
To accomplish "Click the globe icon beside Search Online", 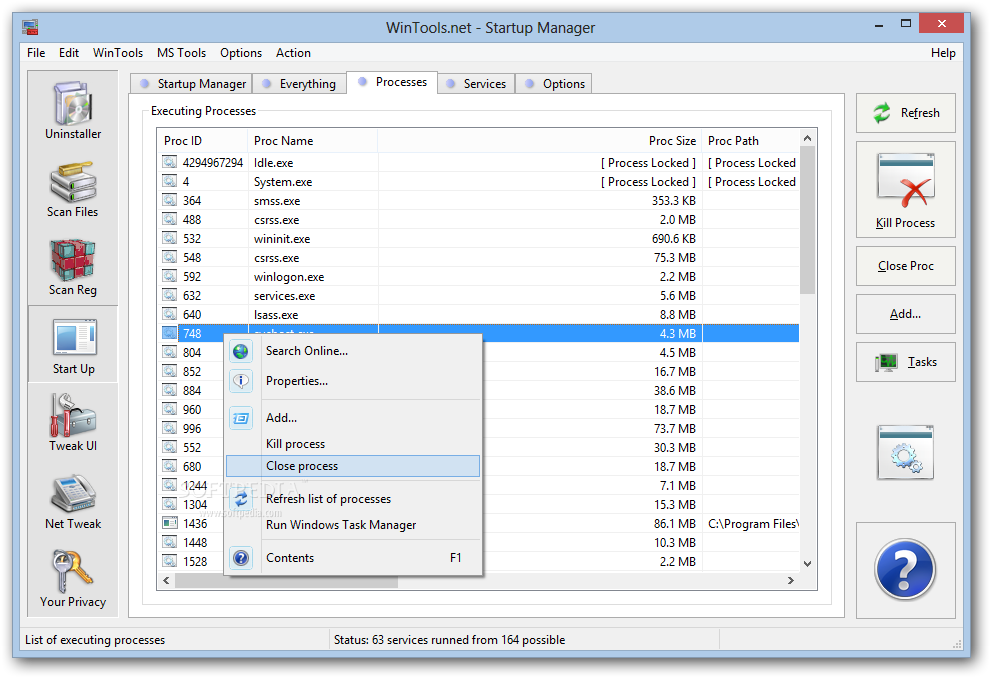I will point(241,351).
